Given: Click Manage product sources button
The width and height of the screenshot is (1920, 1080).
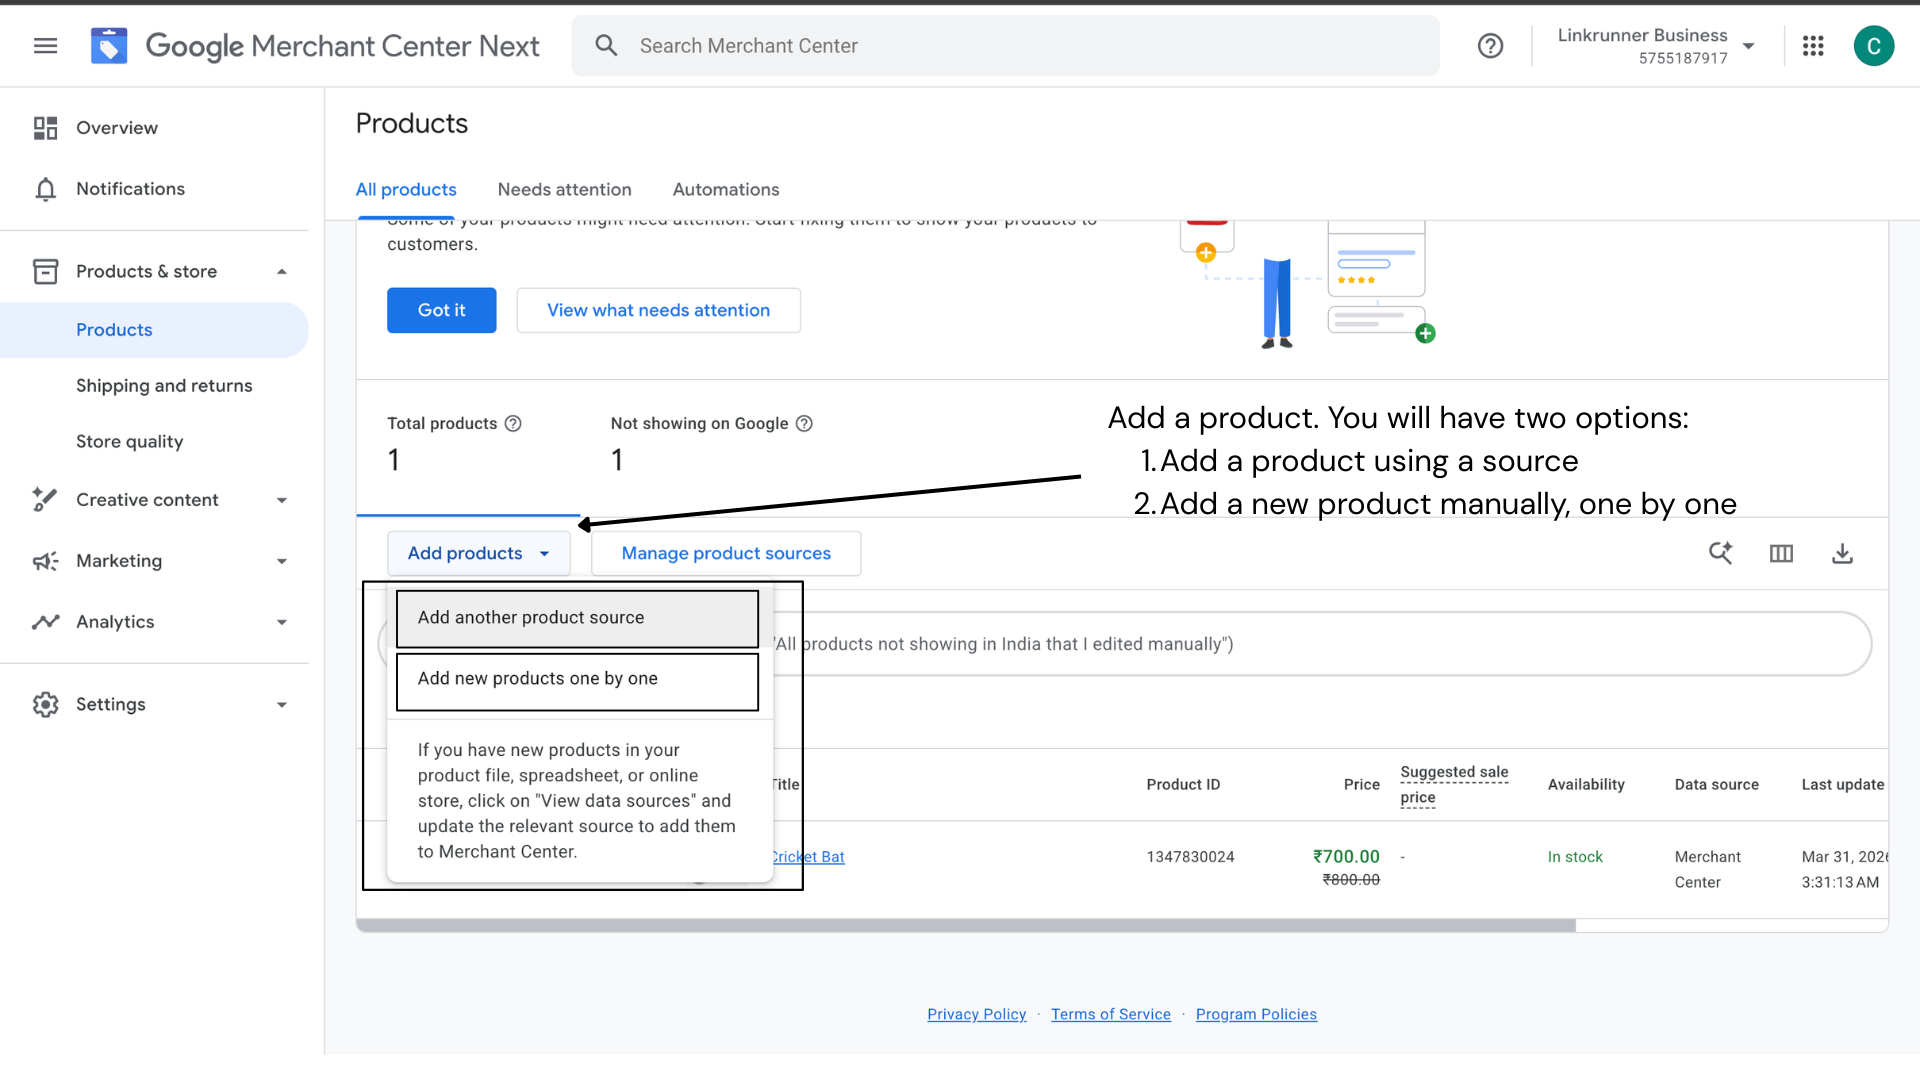Looking at the screenshot, I should pyautogui.click(x=726, y=553).
